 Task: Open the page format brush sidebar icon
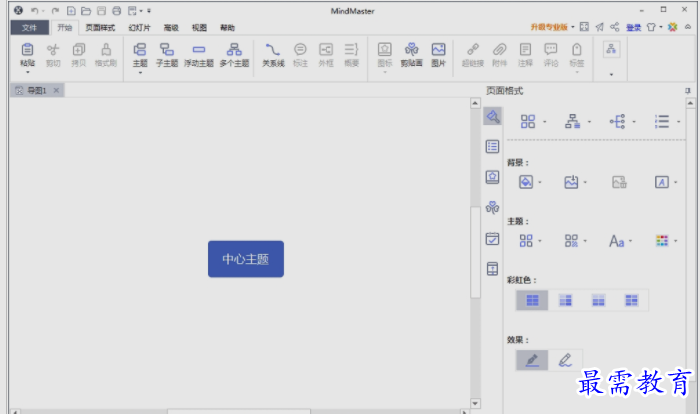coord(492,116)
